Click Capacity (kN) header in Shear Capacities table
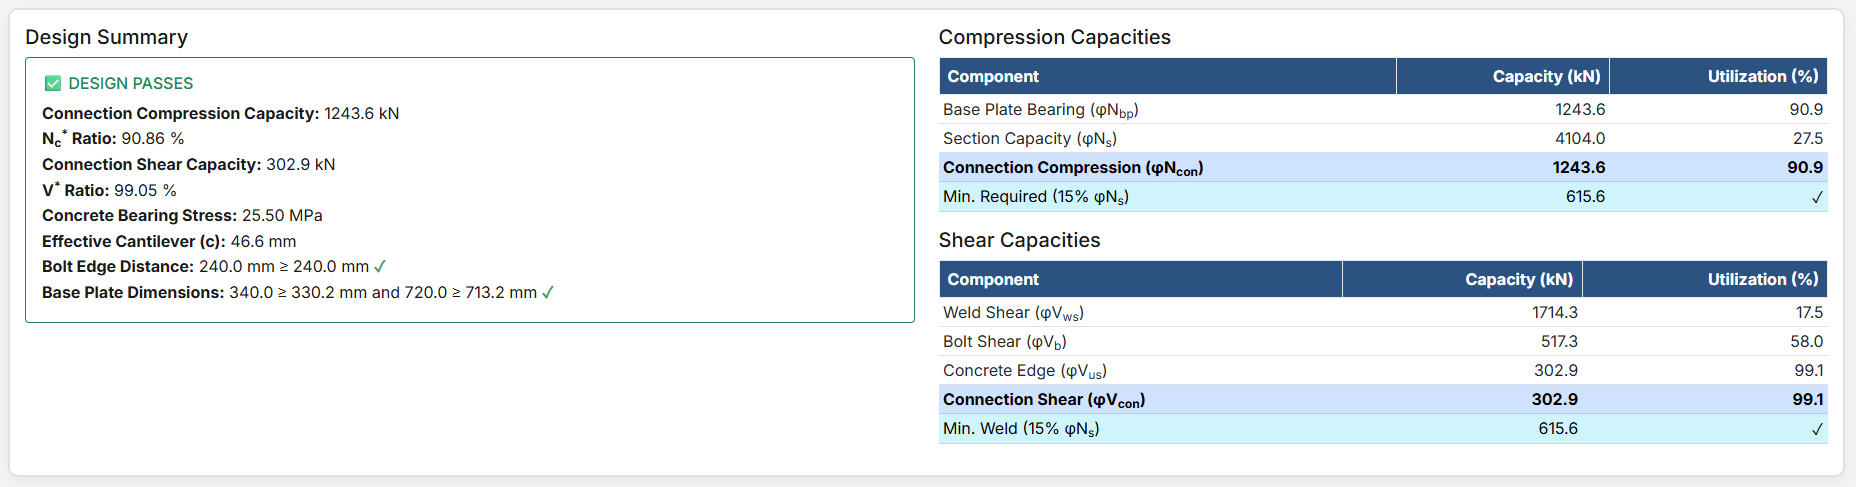The width and height of the screenshot is (1856, 487). (1519, 280)
